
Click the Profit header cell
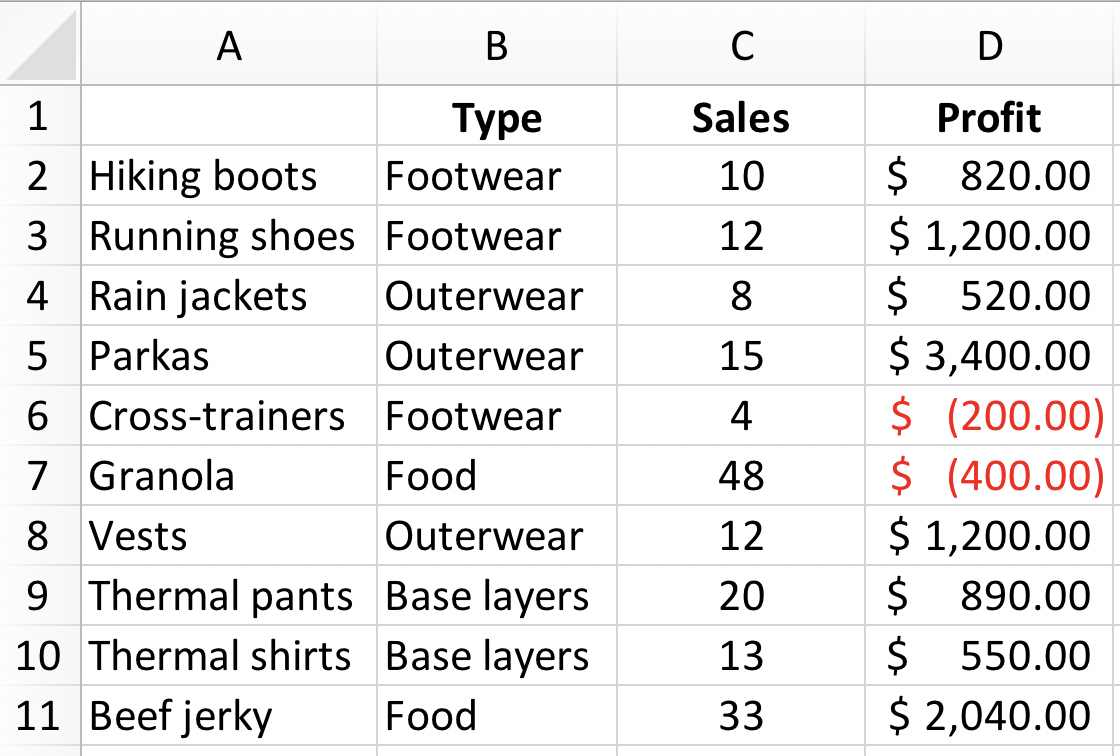(x=989, y=116)
